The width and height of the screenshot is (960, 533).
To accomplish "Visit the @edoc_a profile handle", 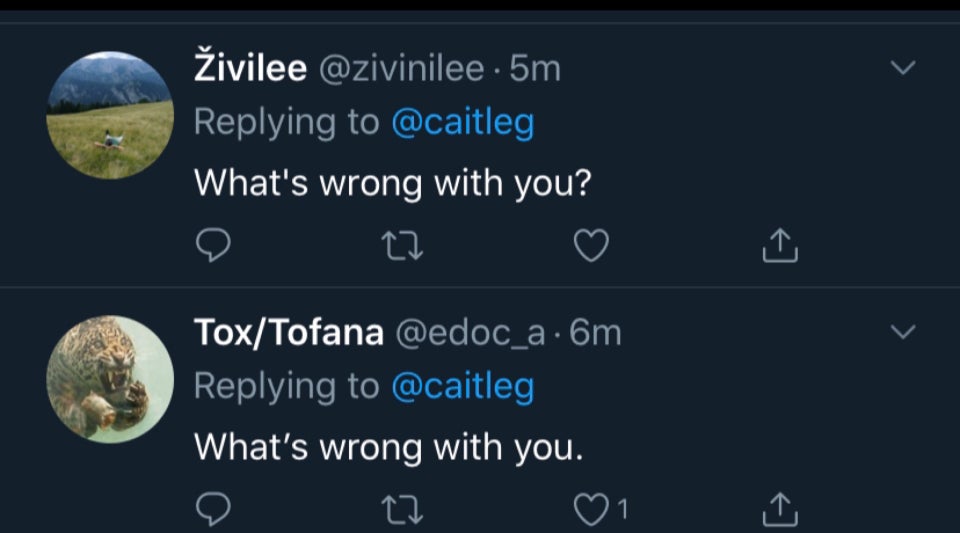I will pos(471,333).
